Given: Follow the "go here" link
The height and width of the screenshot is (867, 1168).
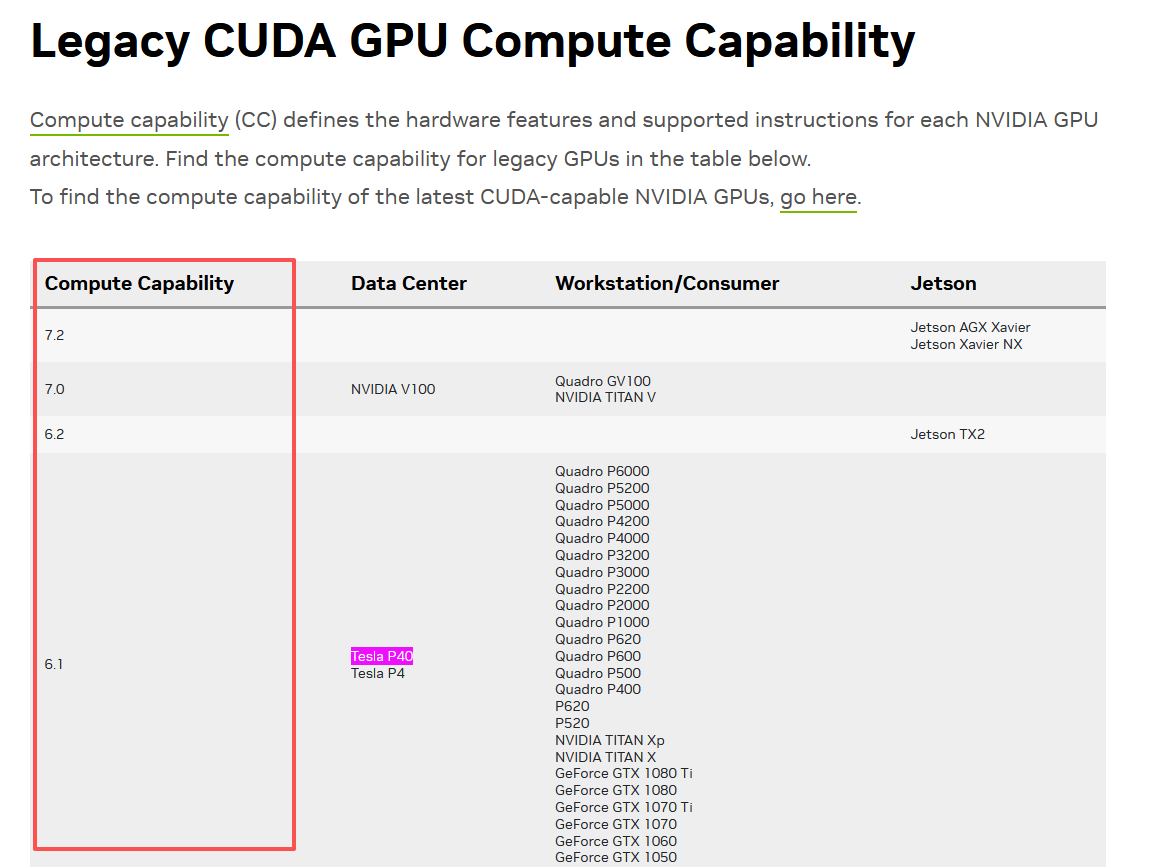Looking at the screenshot, I should (x=818, y=197).
